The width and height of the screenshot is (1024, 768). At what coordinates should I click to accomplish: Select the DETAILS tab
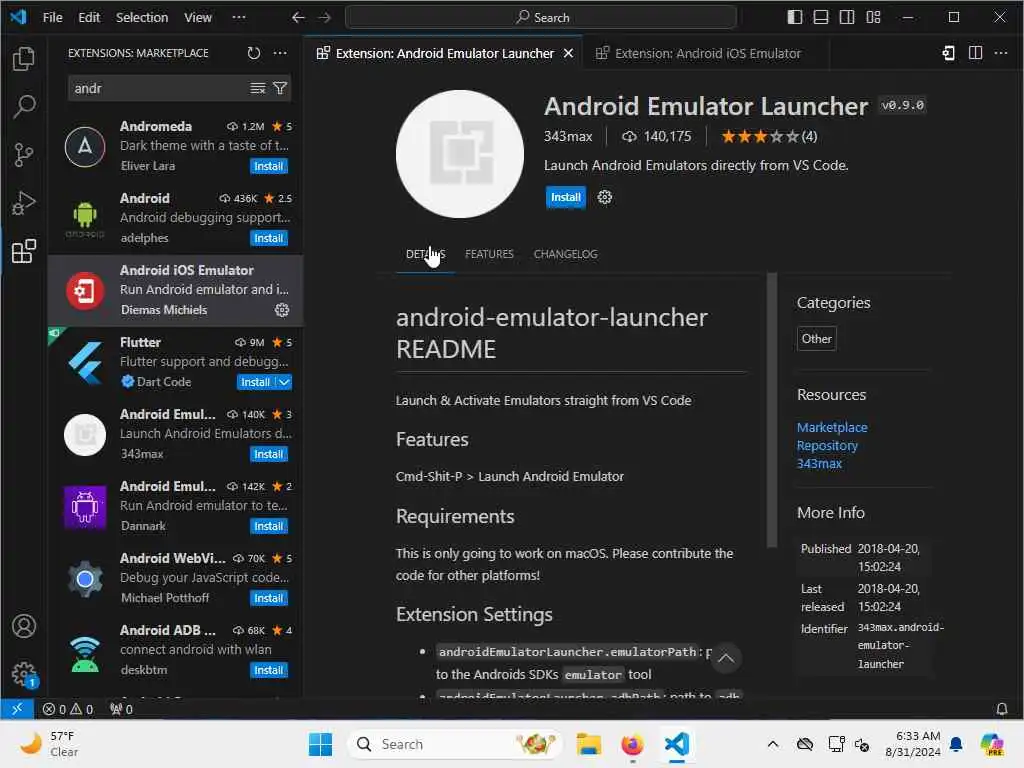point(425,254)
